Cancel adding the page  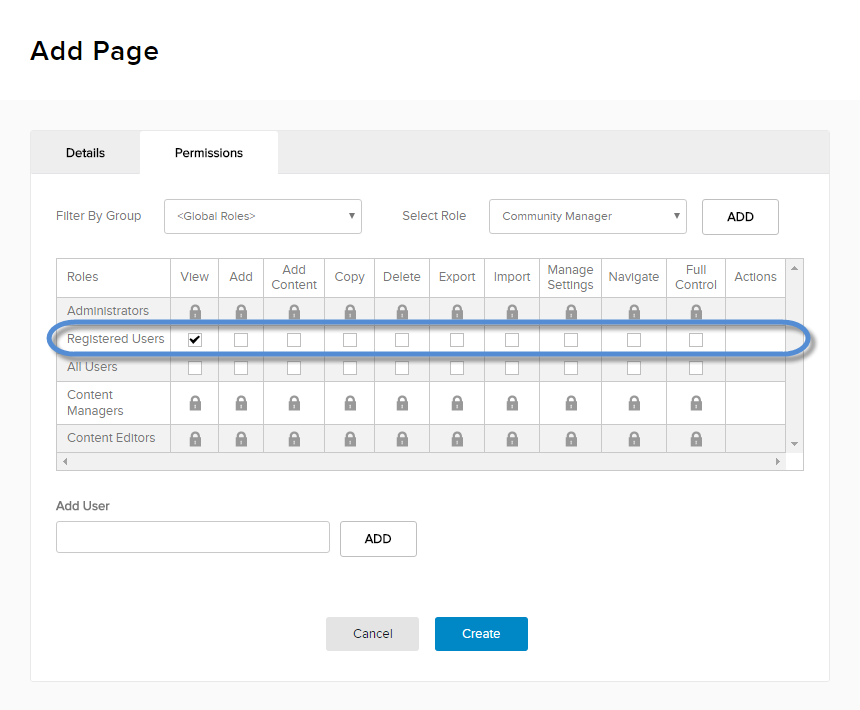372,634
